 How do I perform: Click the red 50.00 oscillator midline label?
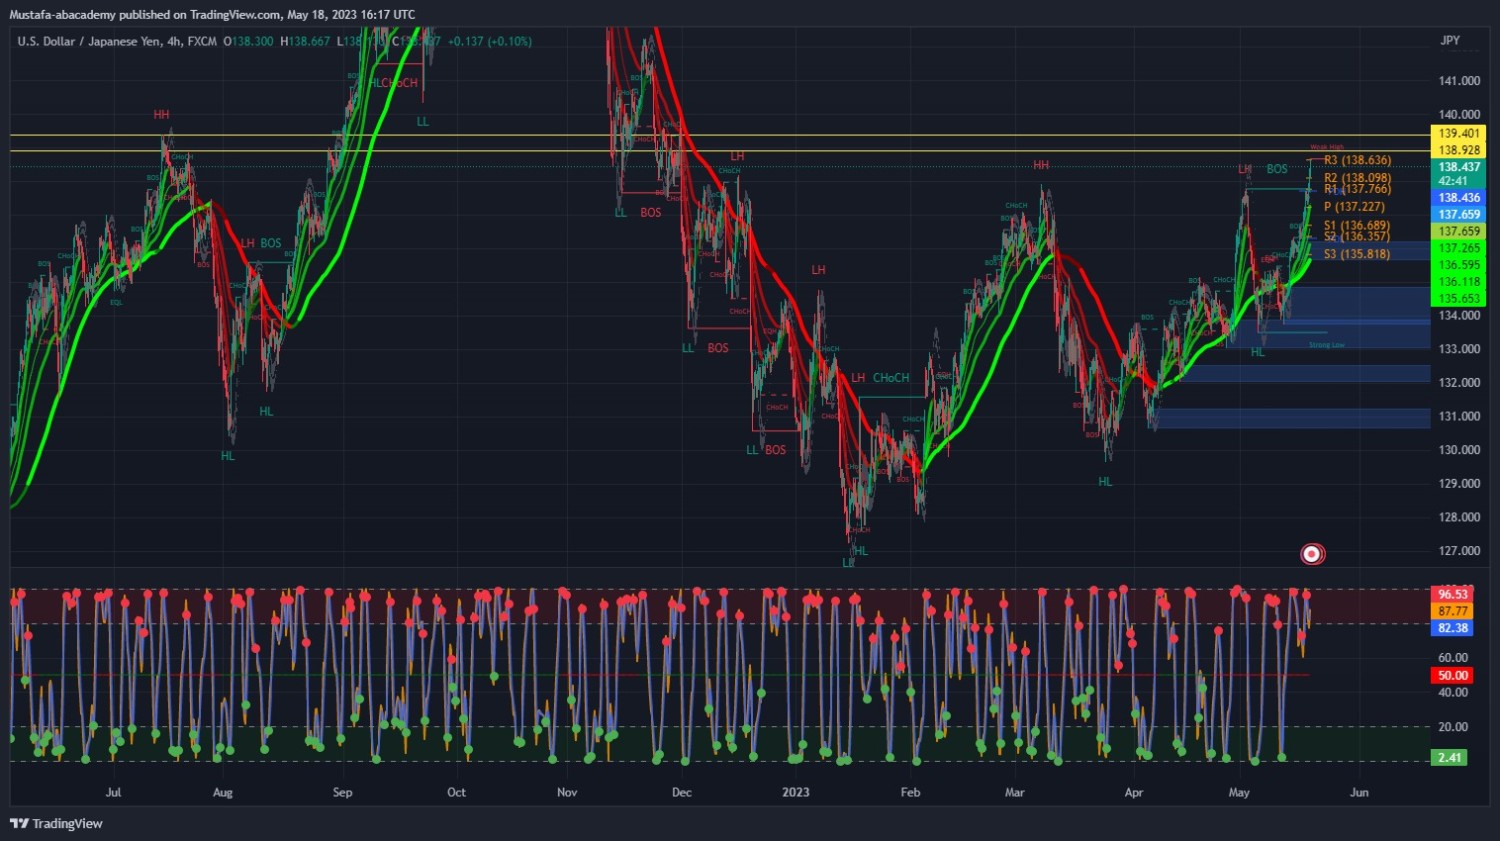coord(1452,676)
